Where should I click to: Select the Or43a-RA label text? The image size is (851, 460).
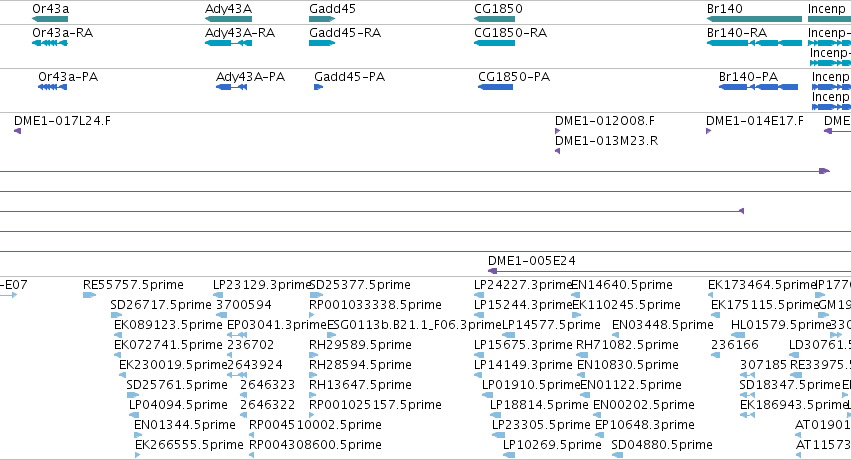pos(62,33)
